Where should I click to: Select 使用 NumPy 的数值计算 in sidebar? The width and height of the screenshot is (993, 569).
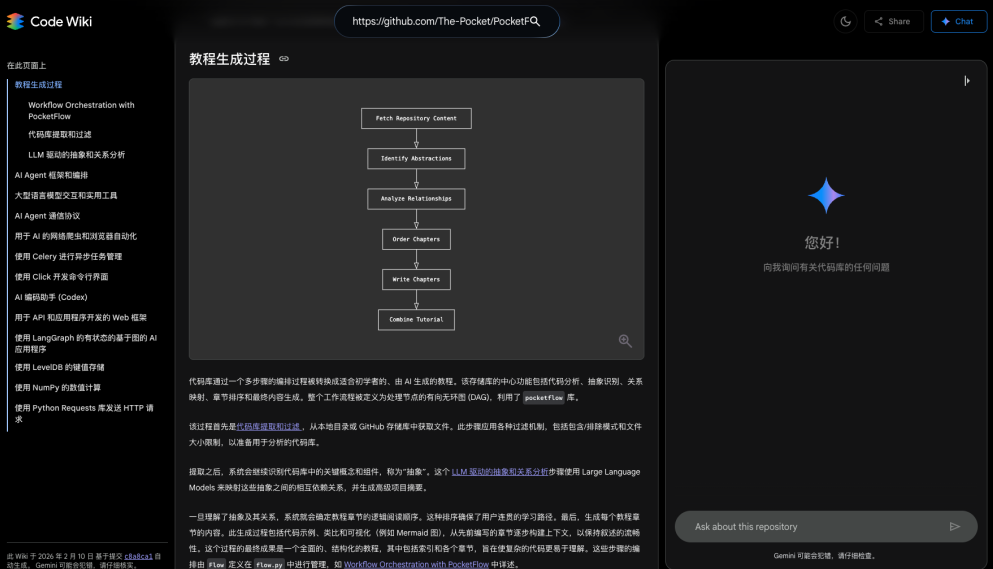point(57,387)
